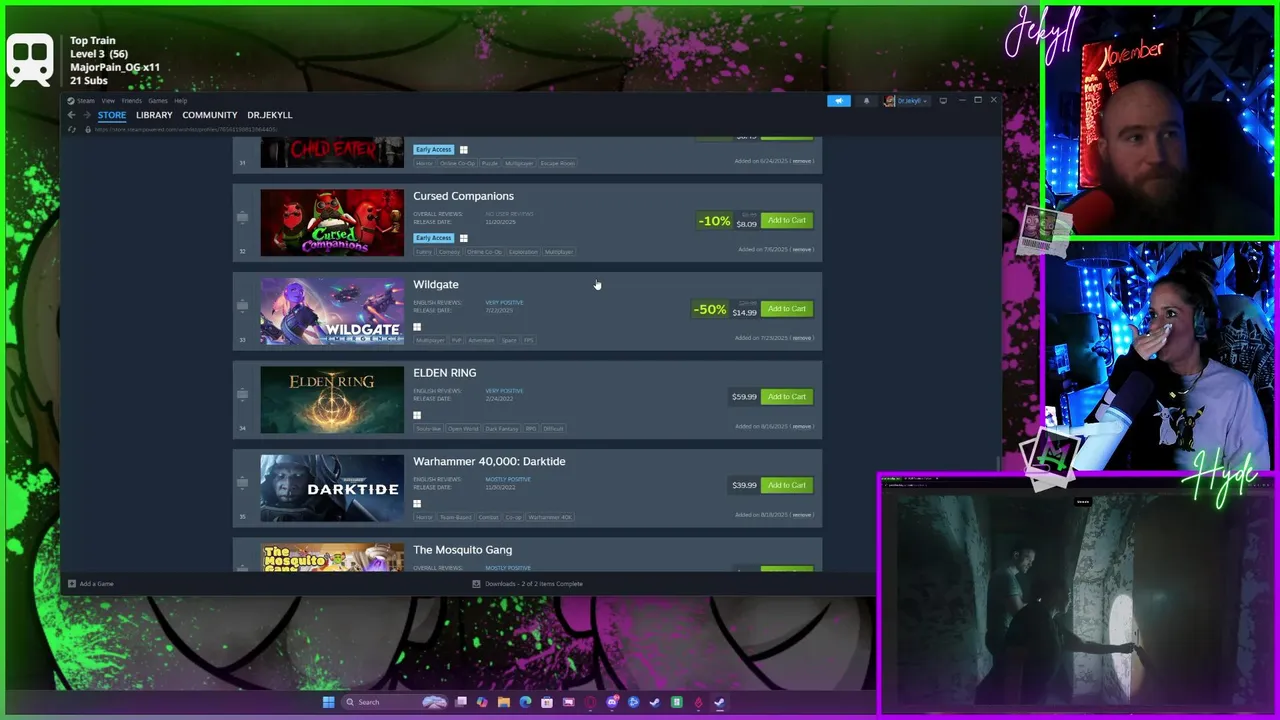This screenshot has height=720, width=1280.
Task: Click the drag handle for ELDEN RING row
Action: click(242, 393)
